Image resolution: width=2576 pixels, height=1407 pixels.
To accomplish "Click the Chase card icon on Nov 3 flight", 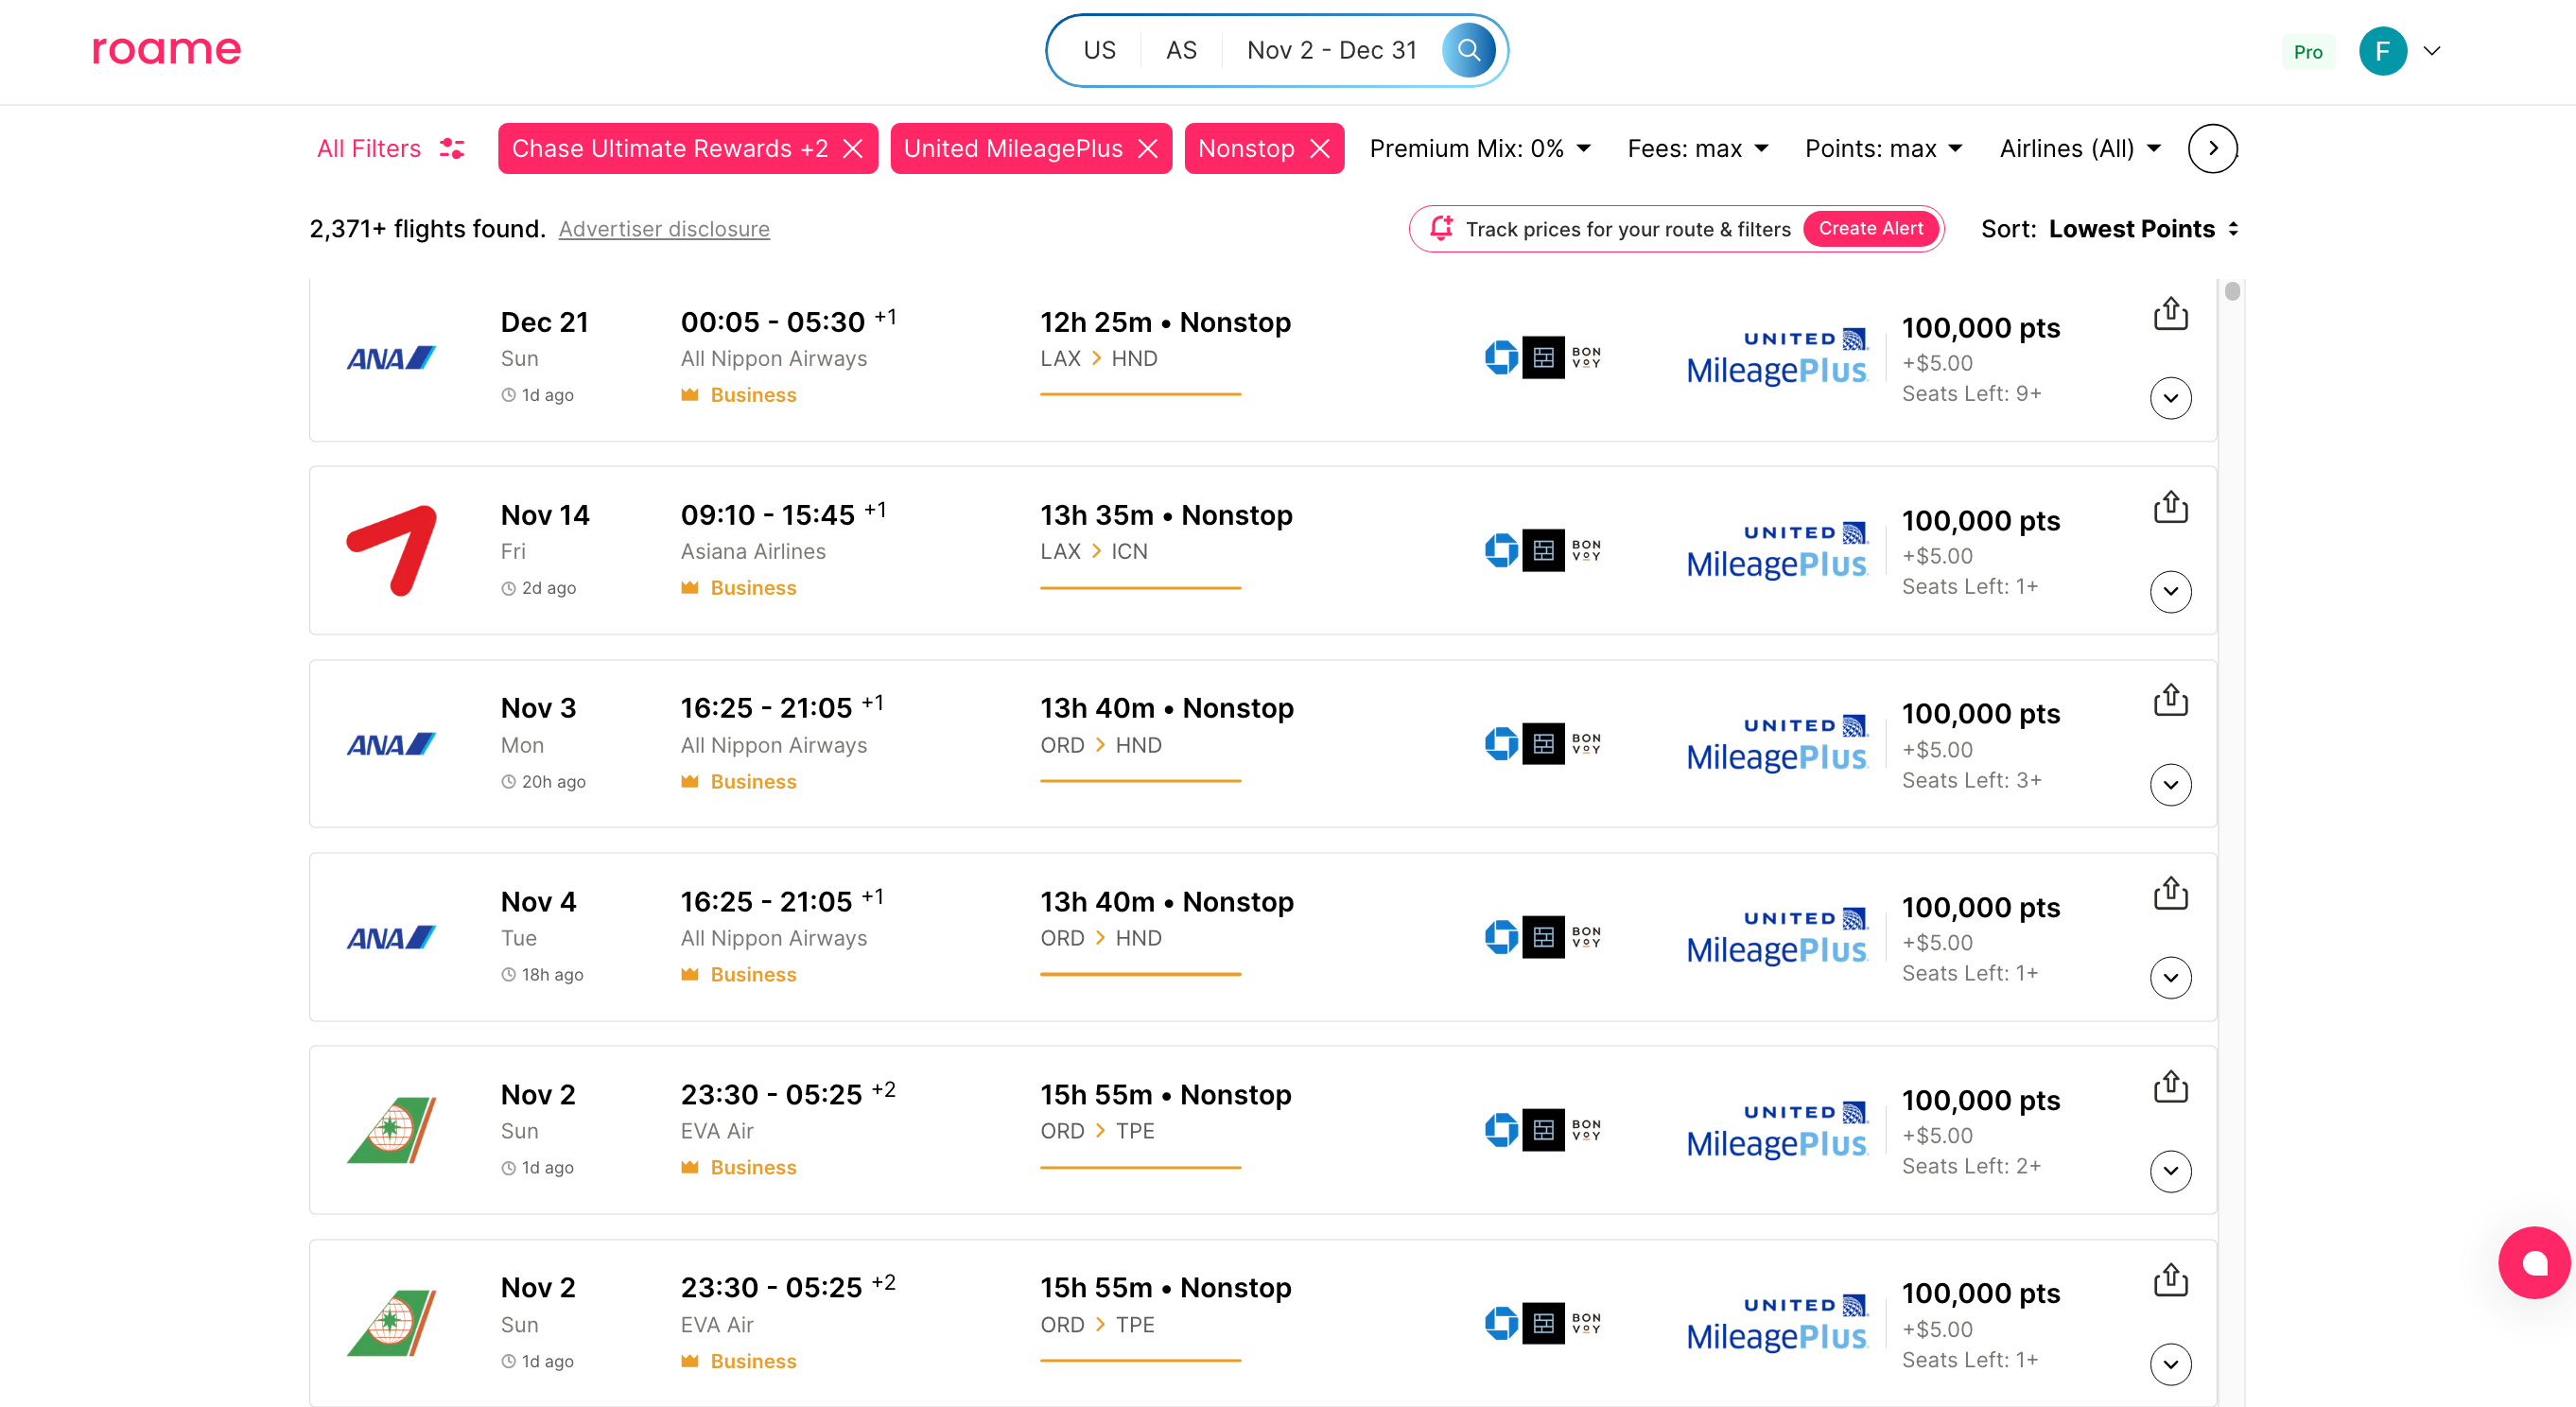I will click(1503, 744).
